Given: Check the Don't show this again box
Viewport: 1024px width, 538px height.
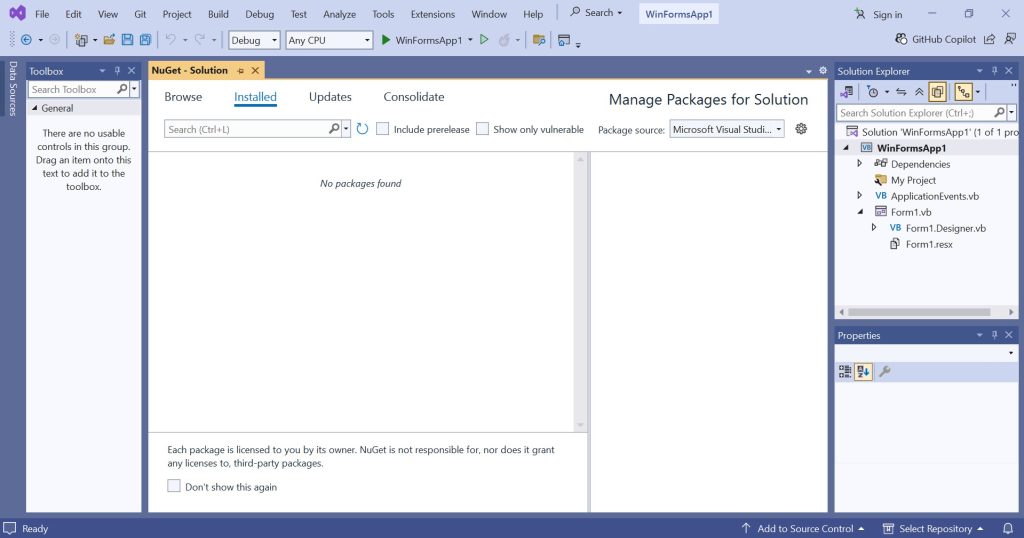Looking at the screenshot, I should tap(174, 486).
